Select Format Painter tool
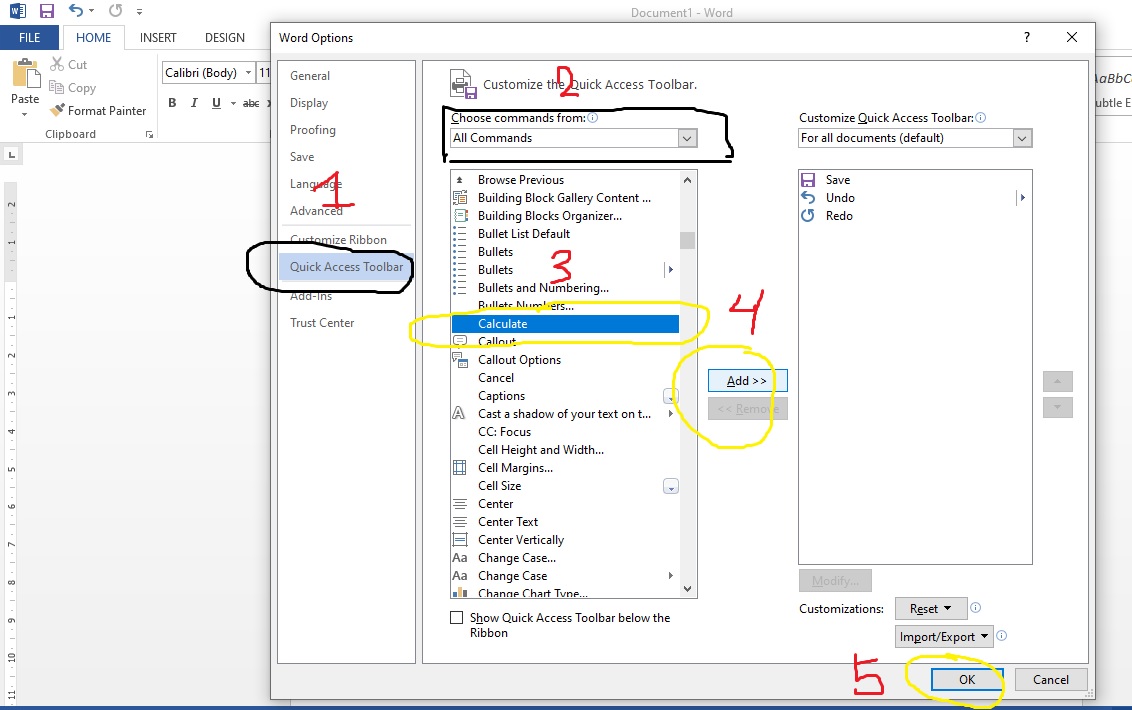 point(97,111)
